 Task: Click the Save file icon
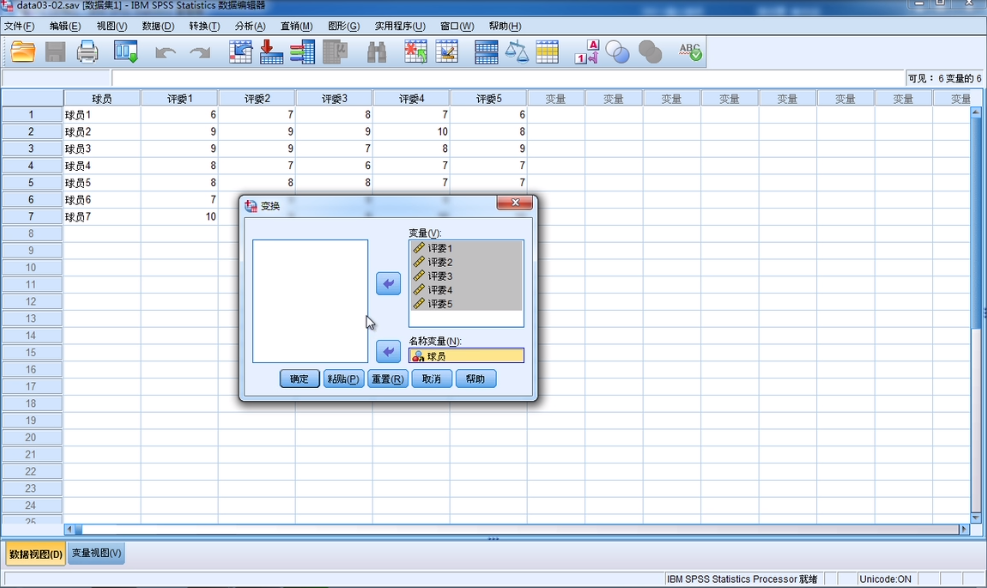tap(55, 52)
